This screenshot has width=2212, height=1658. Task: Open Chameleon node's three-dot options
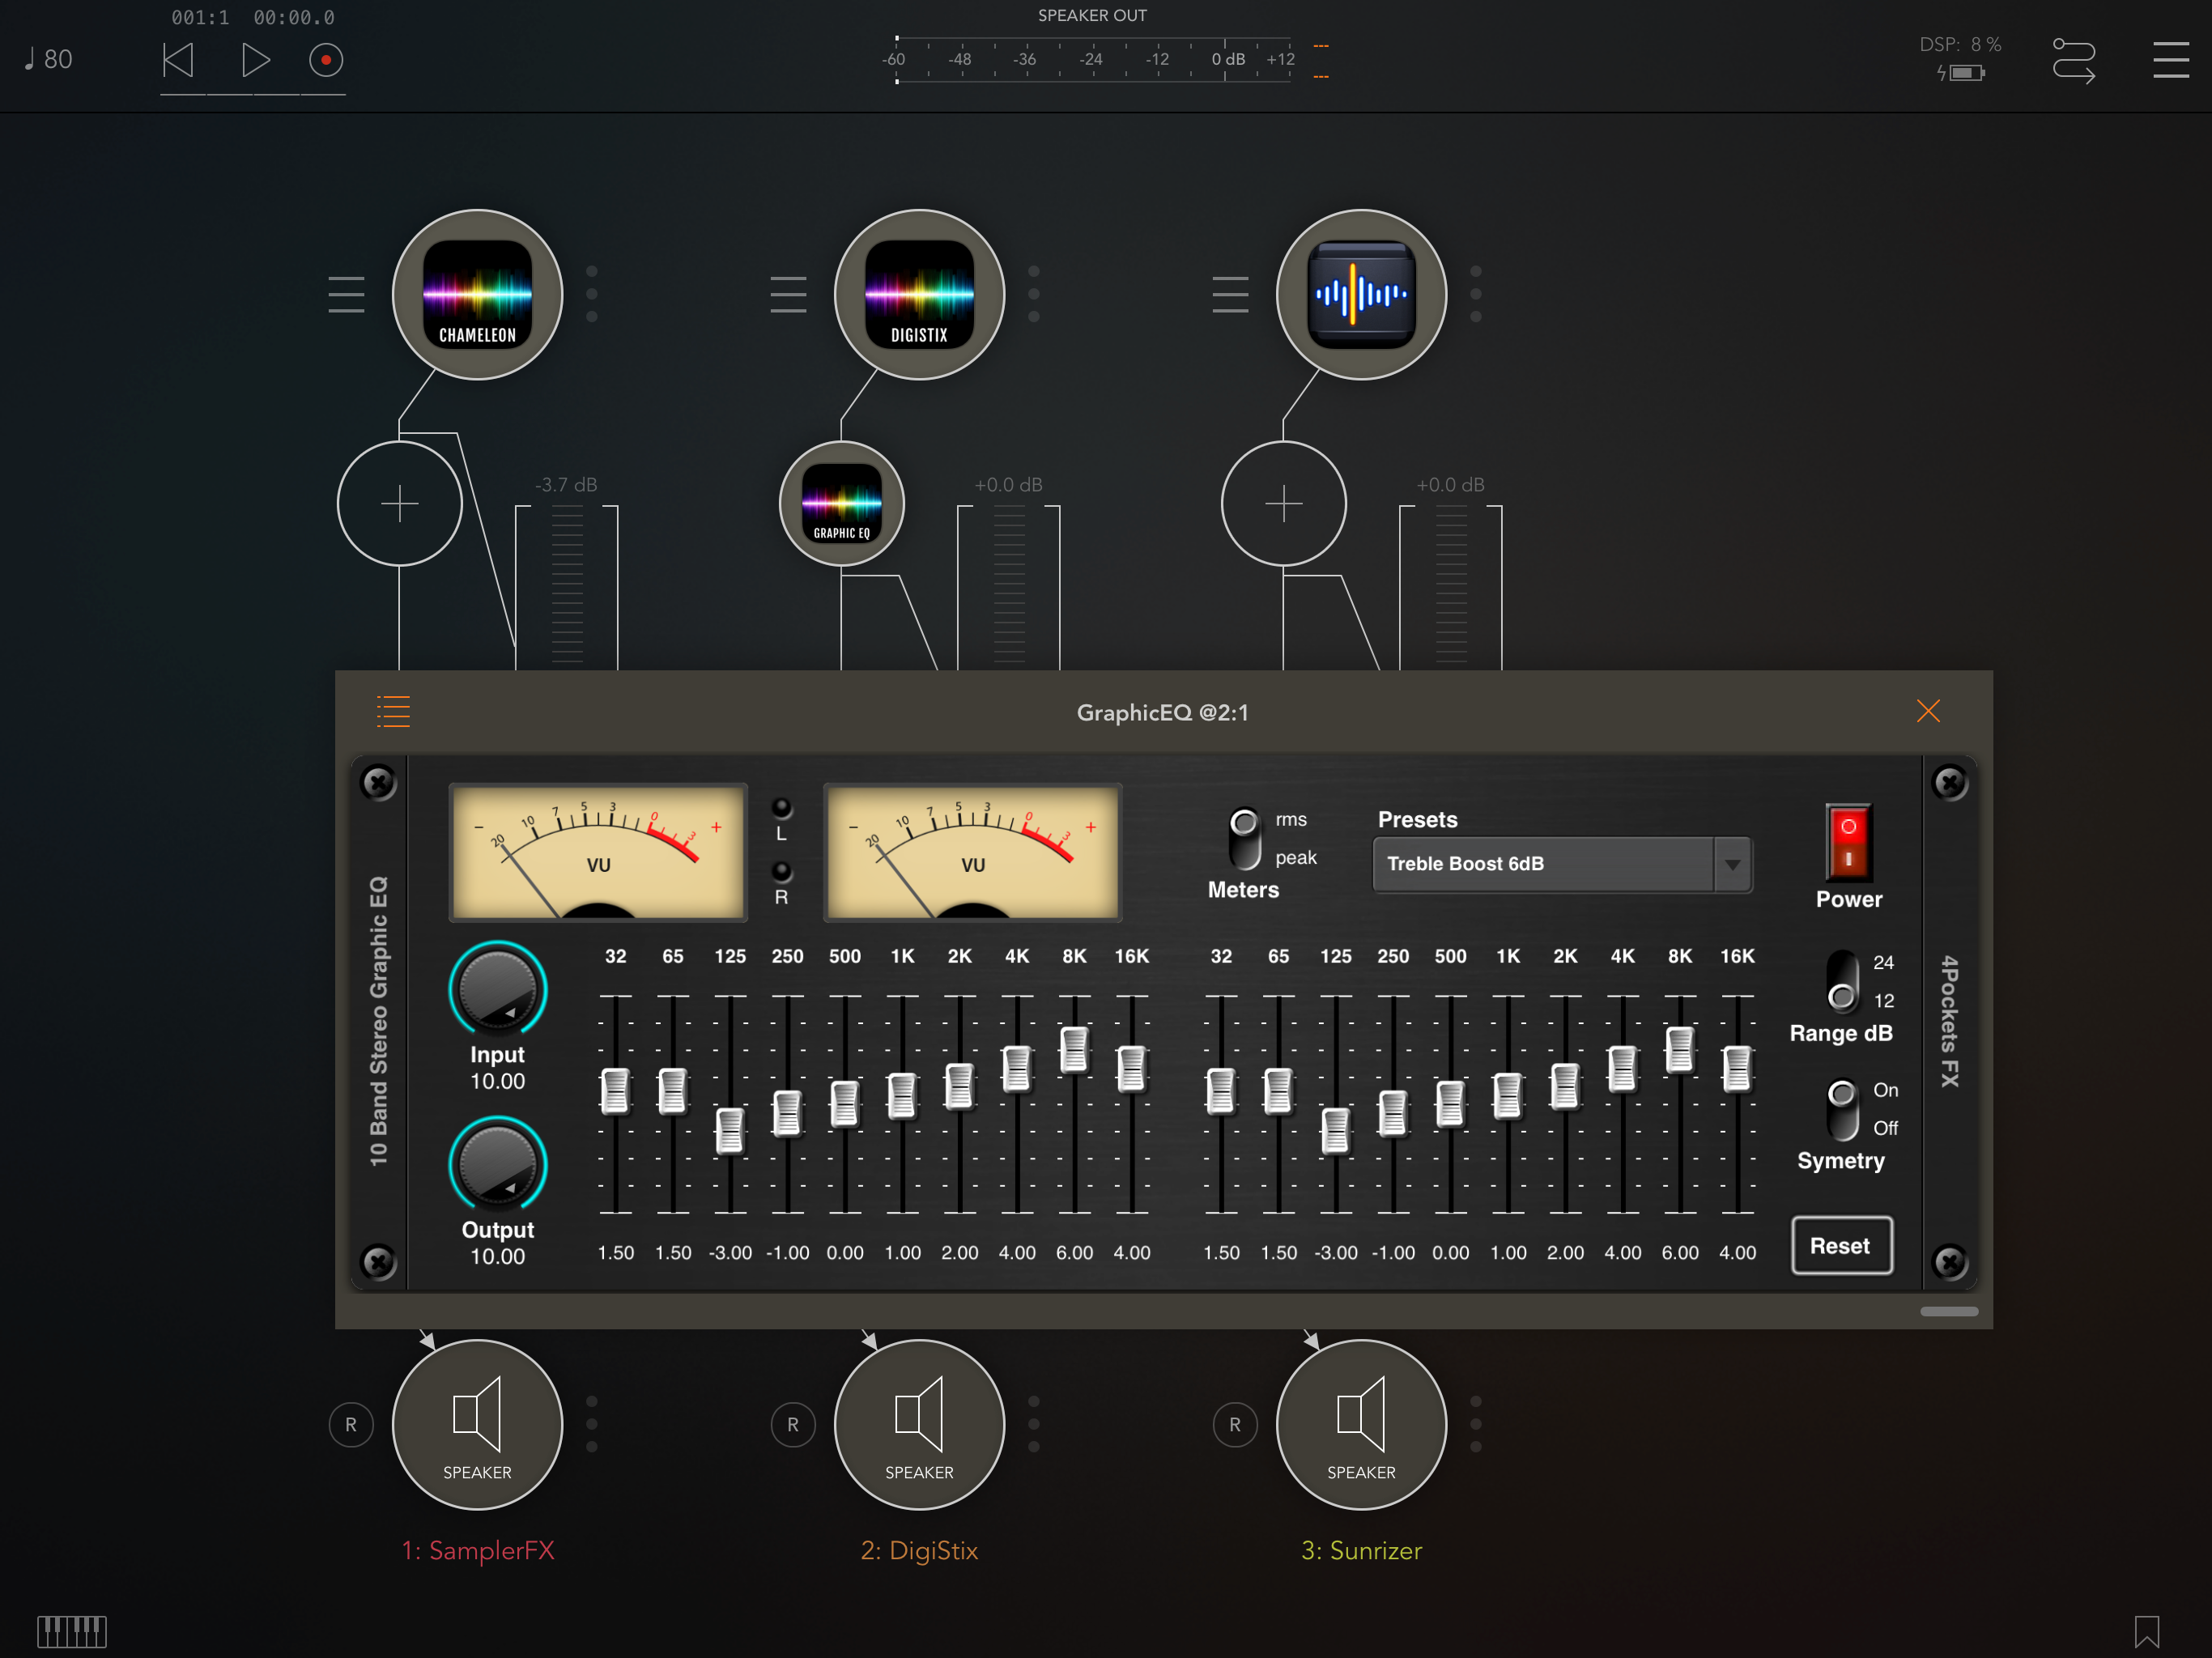click(592, 294)
